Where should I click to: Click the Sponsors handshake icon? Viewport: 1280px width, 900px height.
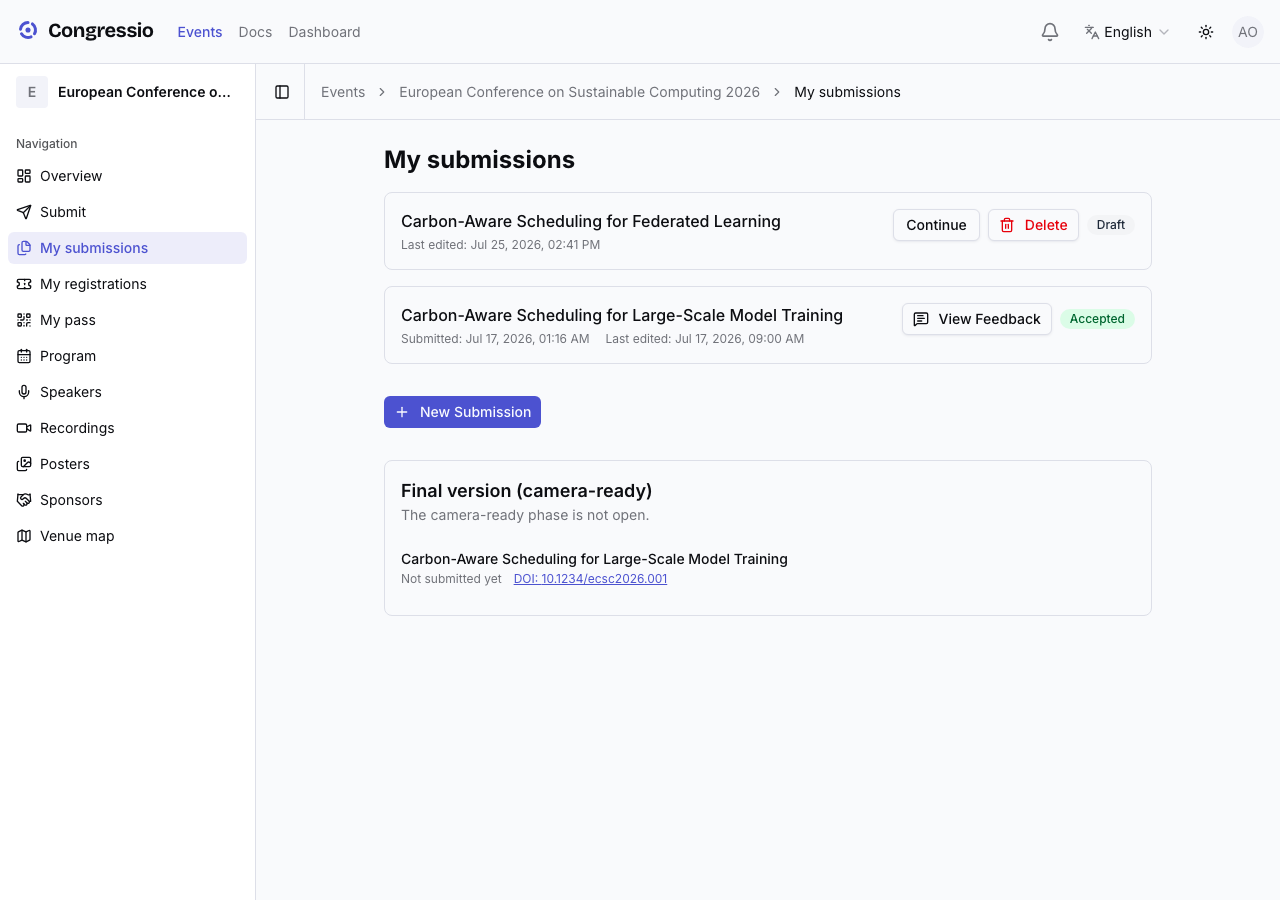(24, 500)
